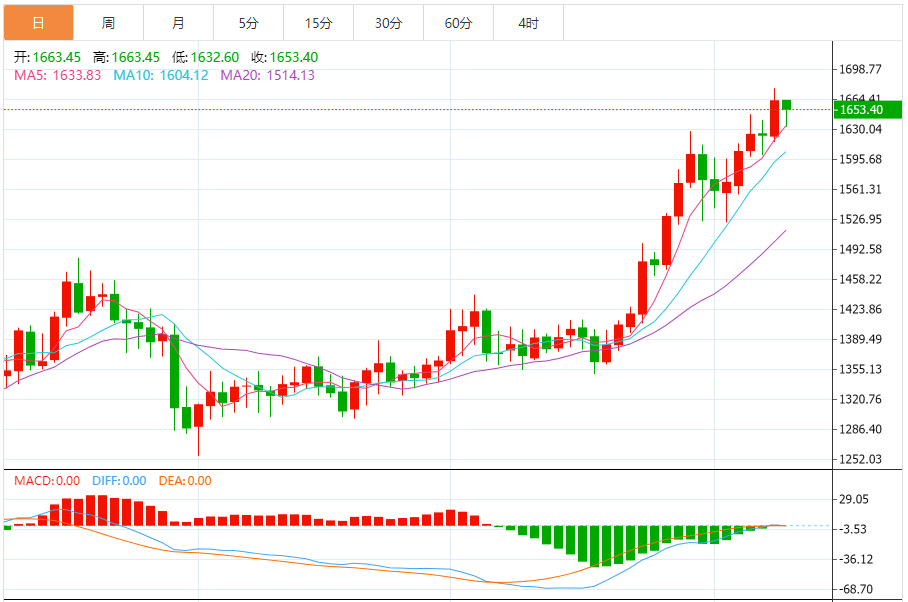Switch to the 月 monthly tab
This screenshot has width=908, height=602.
pos(178,23)
